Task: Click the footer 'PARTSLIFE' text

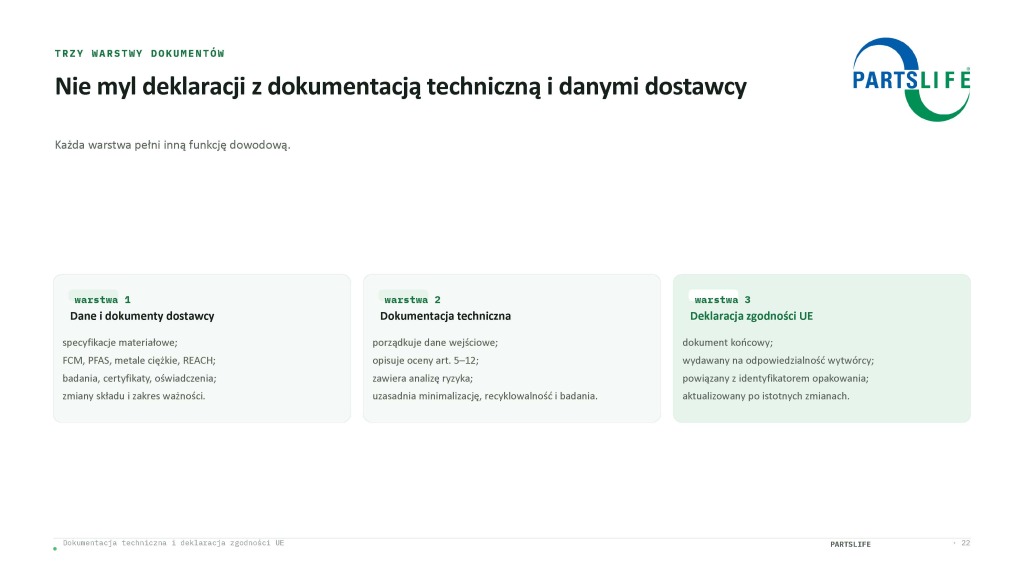Action: pyautogui.click(x=850, y=544)
